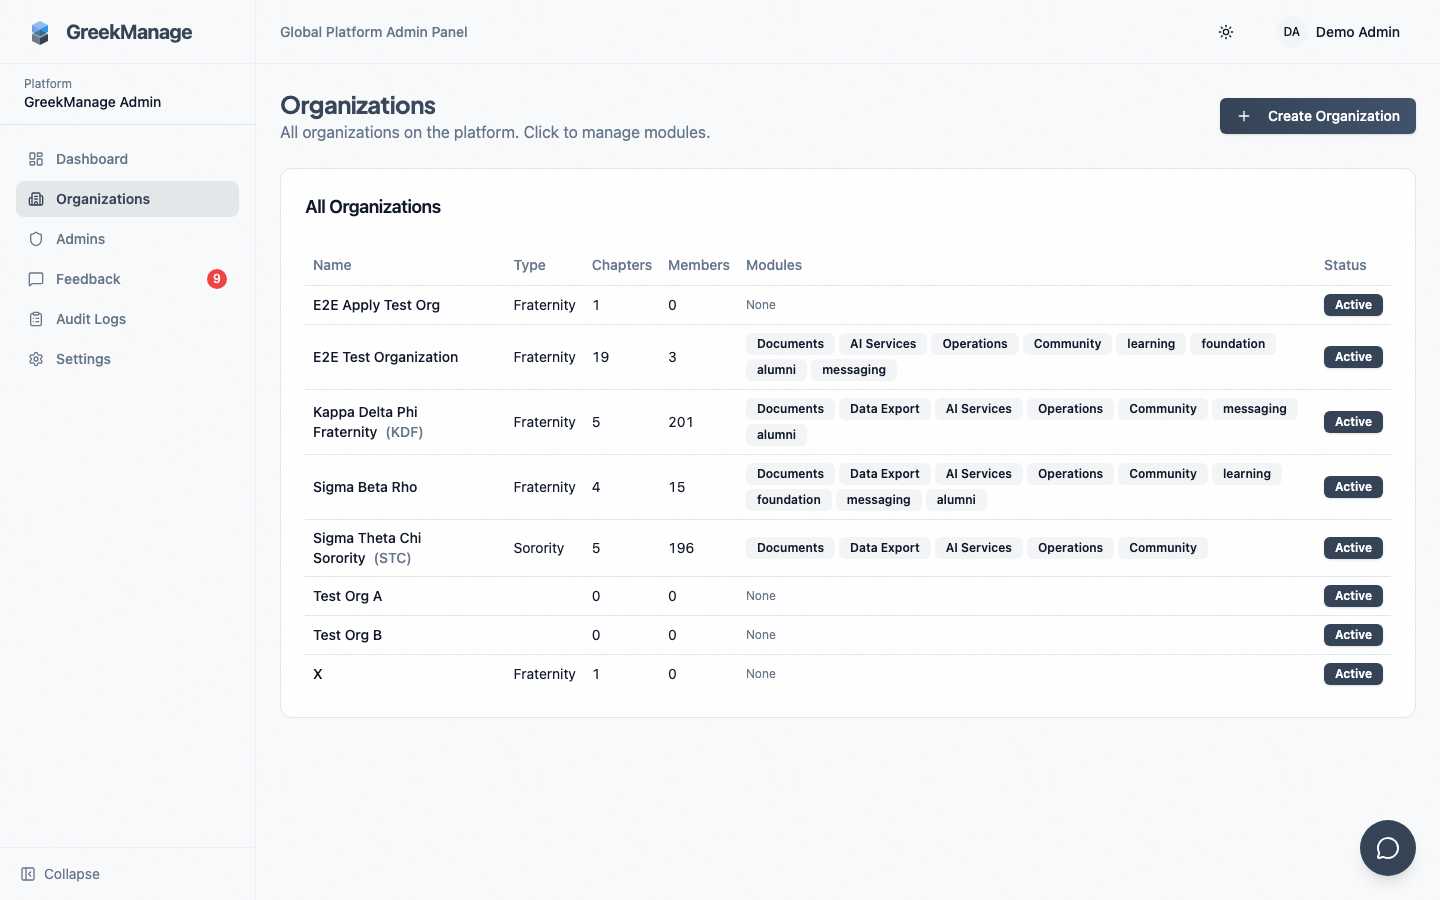This screenshot has height=900, width=1440.
Task: Click the Members column header
Action: coord(699,265)
